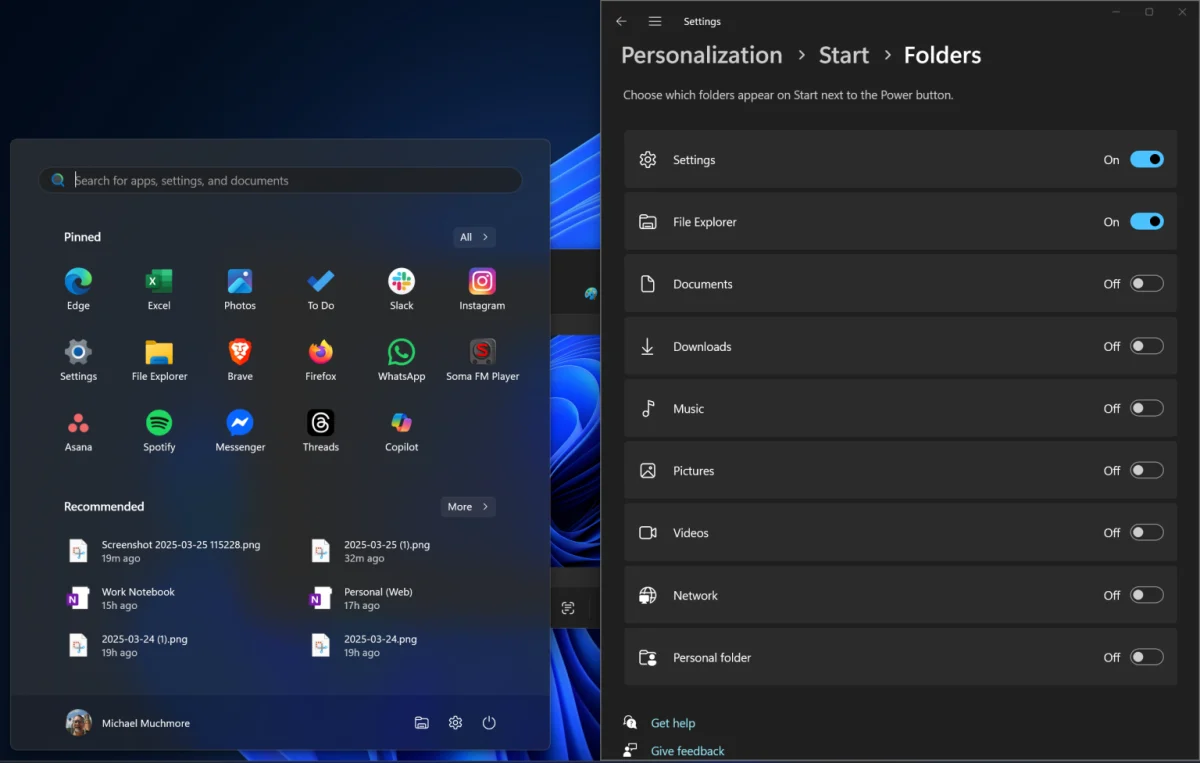Viewport: 1200px width, 763px height.
Task: Open the Settings navigation hamburger menu
Action: pyautogui.click(x=655, y=21)
